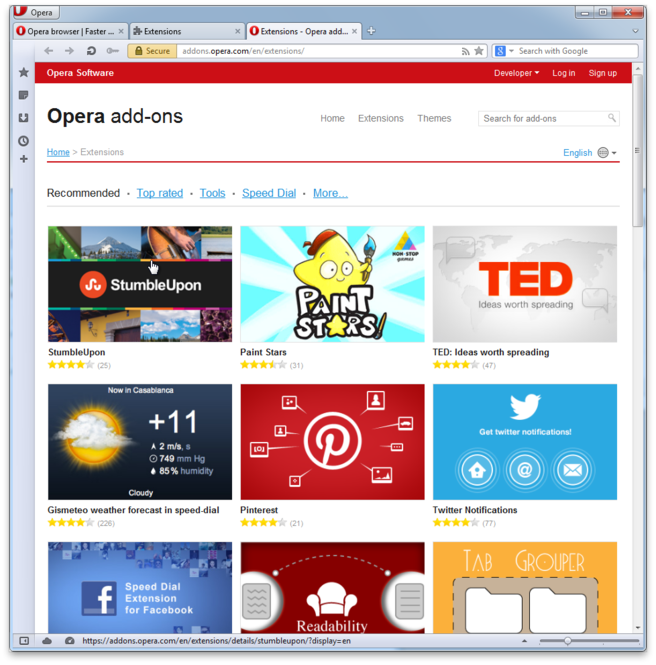Screen dimensions: 656x665
Task: Open the tab list dropdown arrow
Action: (635, 31)
